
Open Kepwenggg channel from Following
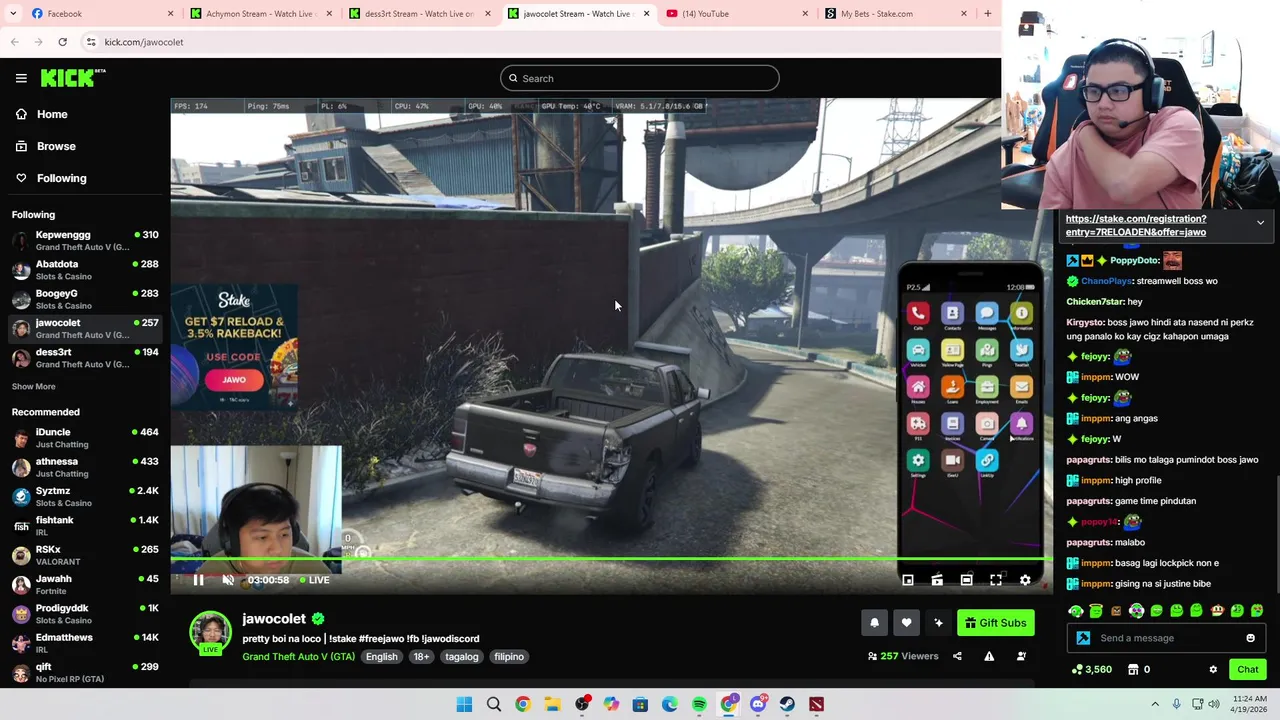(85, 241)
